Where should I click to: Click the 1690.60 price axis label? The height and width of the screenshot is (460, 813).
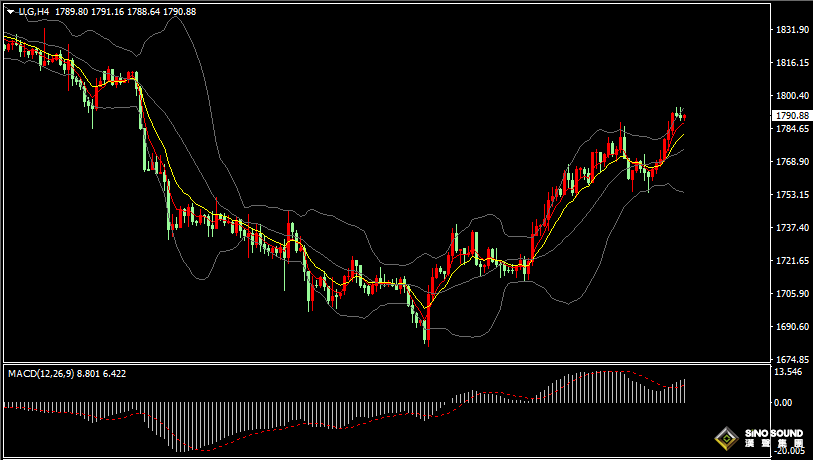click(792, 327)
